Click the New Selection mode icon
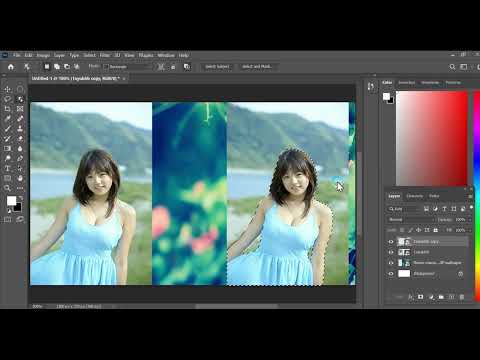Image resolution: width=480 pixels, height=360 pixels. pyautogui.click(x=47, y=67)
